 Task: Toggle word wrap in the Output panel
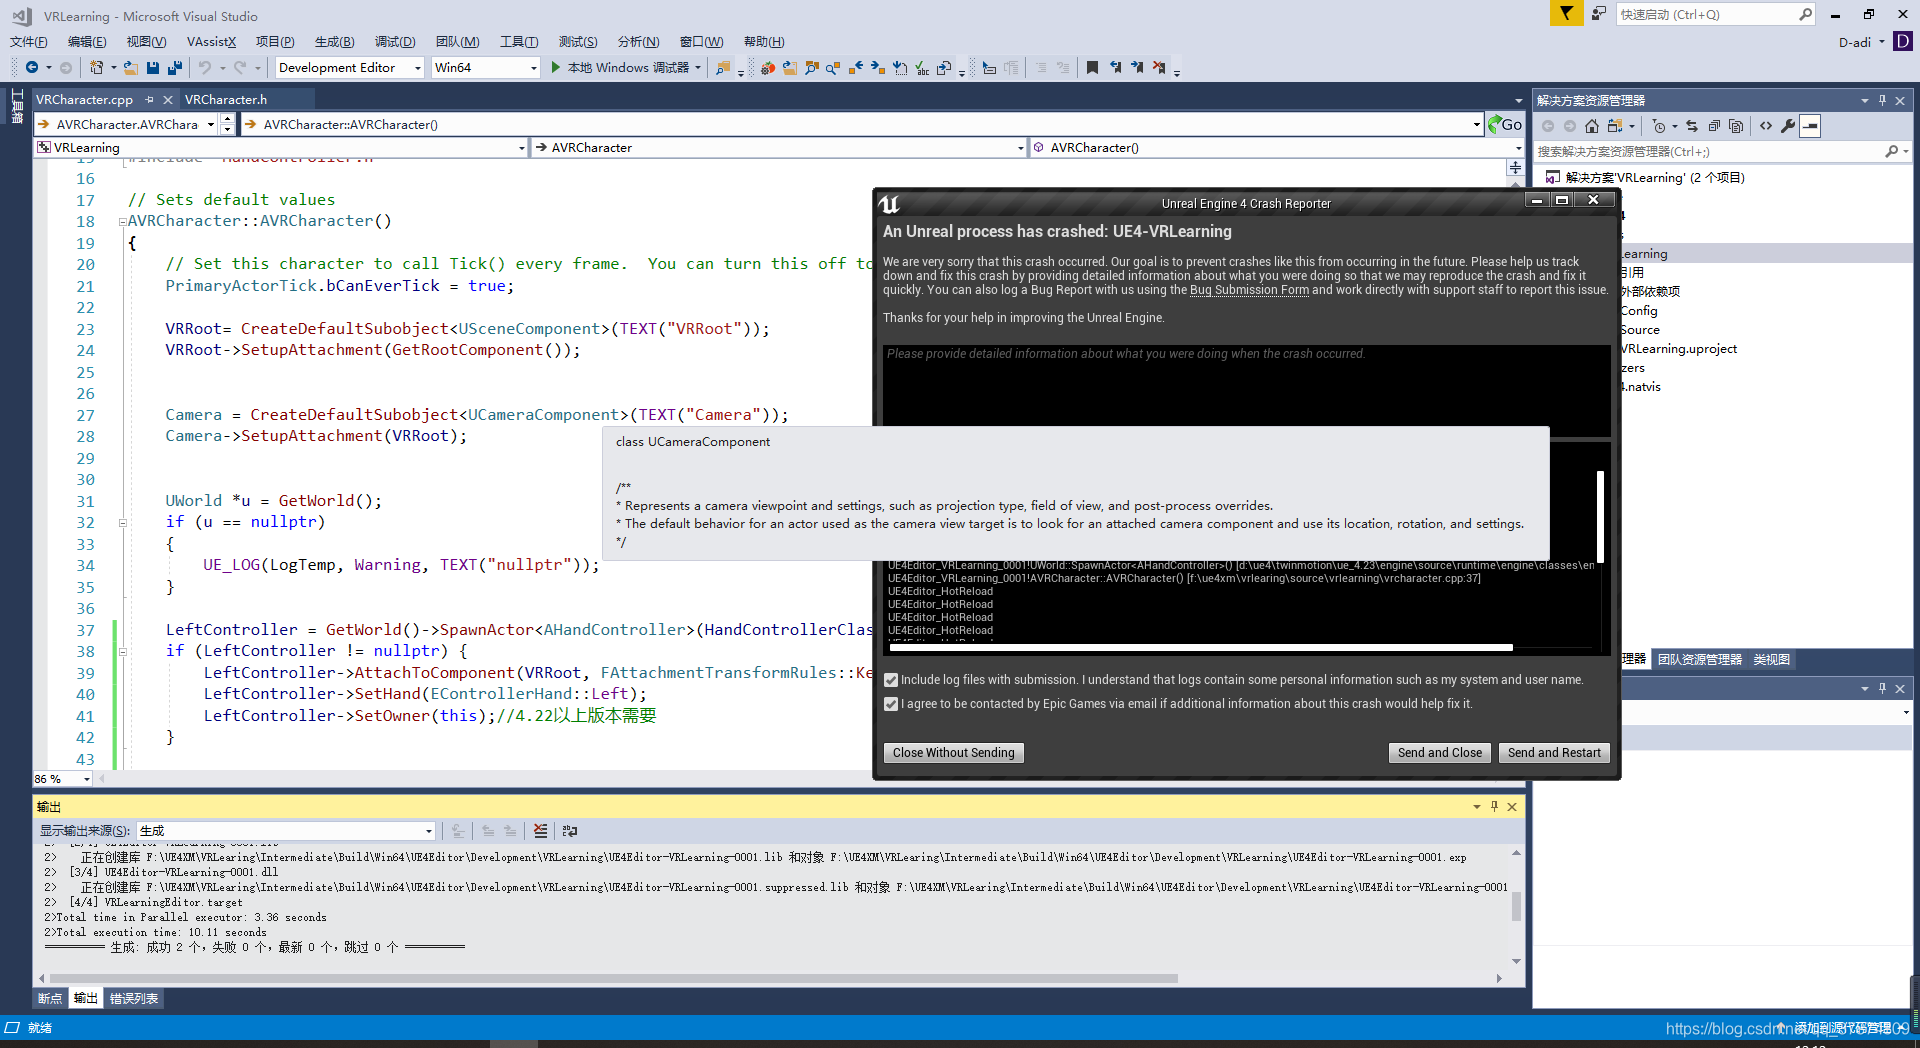click(x=570, y=830)
